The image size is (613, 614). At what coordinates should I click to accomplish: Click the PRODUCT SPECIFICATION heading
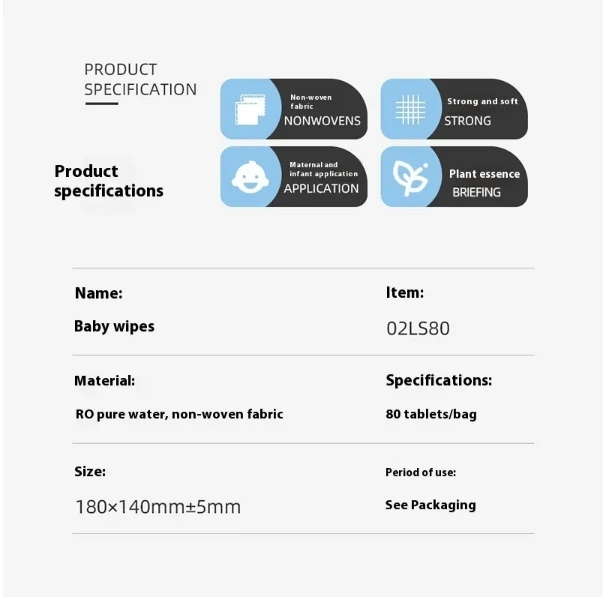pyautogui.click(x=140, y=80)
